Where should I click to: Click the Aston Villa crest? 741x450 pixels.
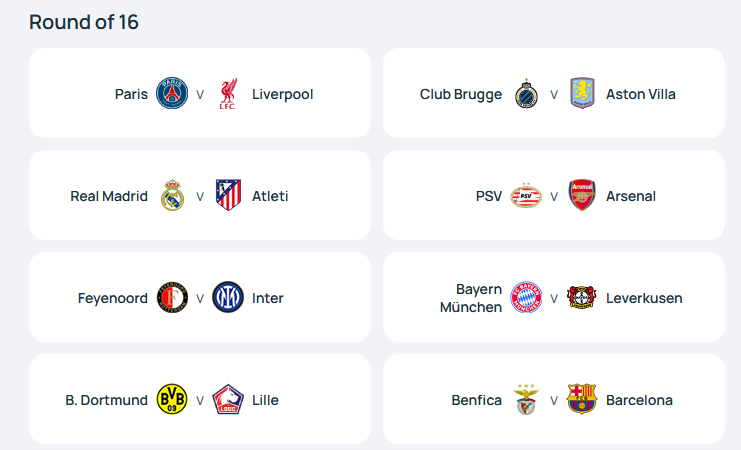click(x=582, y=93)
